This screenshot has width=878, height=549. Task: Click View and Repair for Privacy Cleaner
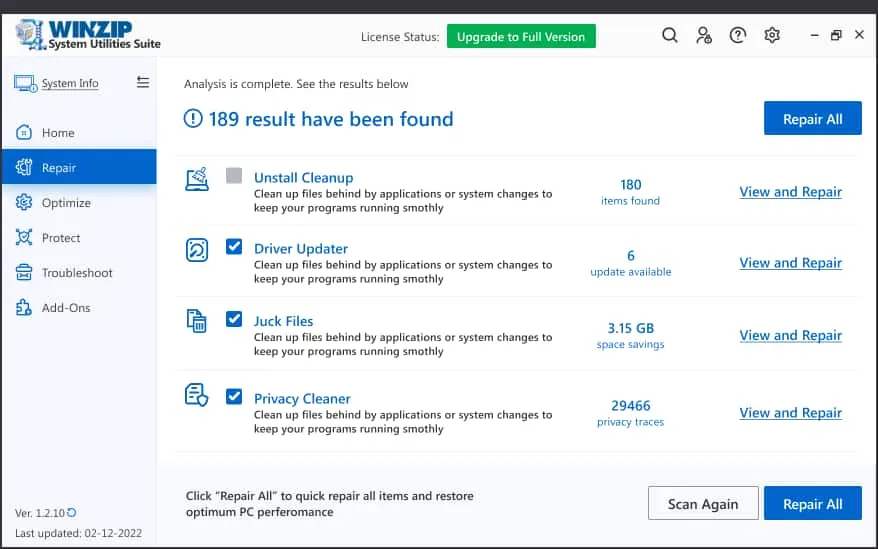[791, 413]
